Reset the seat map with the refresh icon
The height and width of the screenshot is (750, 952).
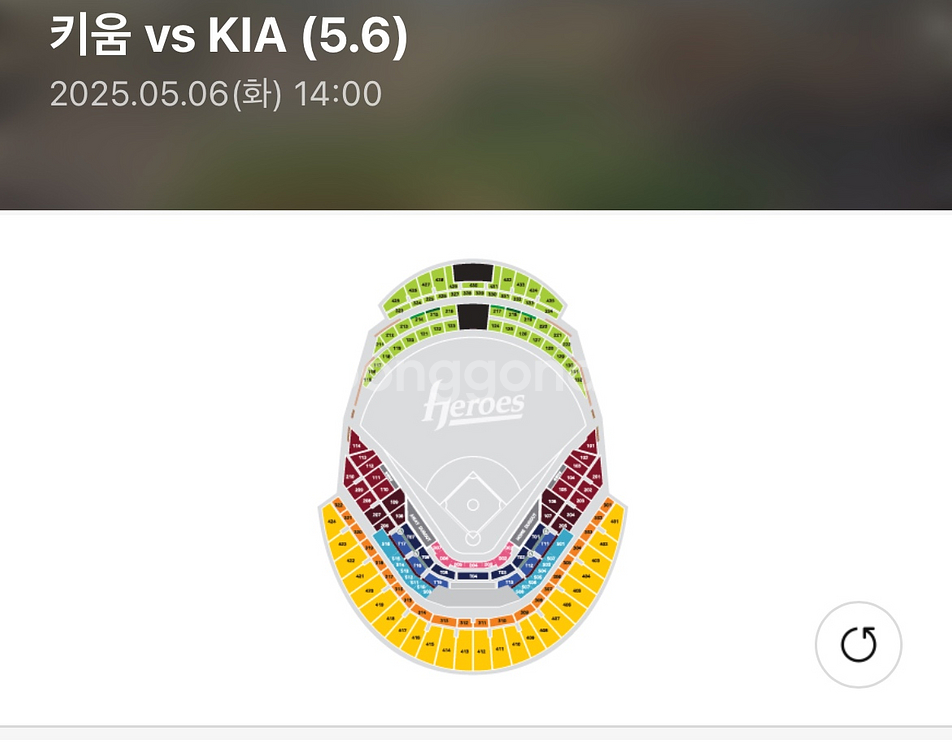(x=858, y=644)
